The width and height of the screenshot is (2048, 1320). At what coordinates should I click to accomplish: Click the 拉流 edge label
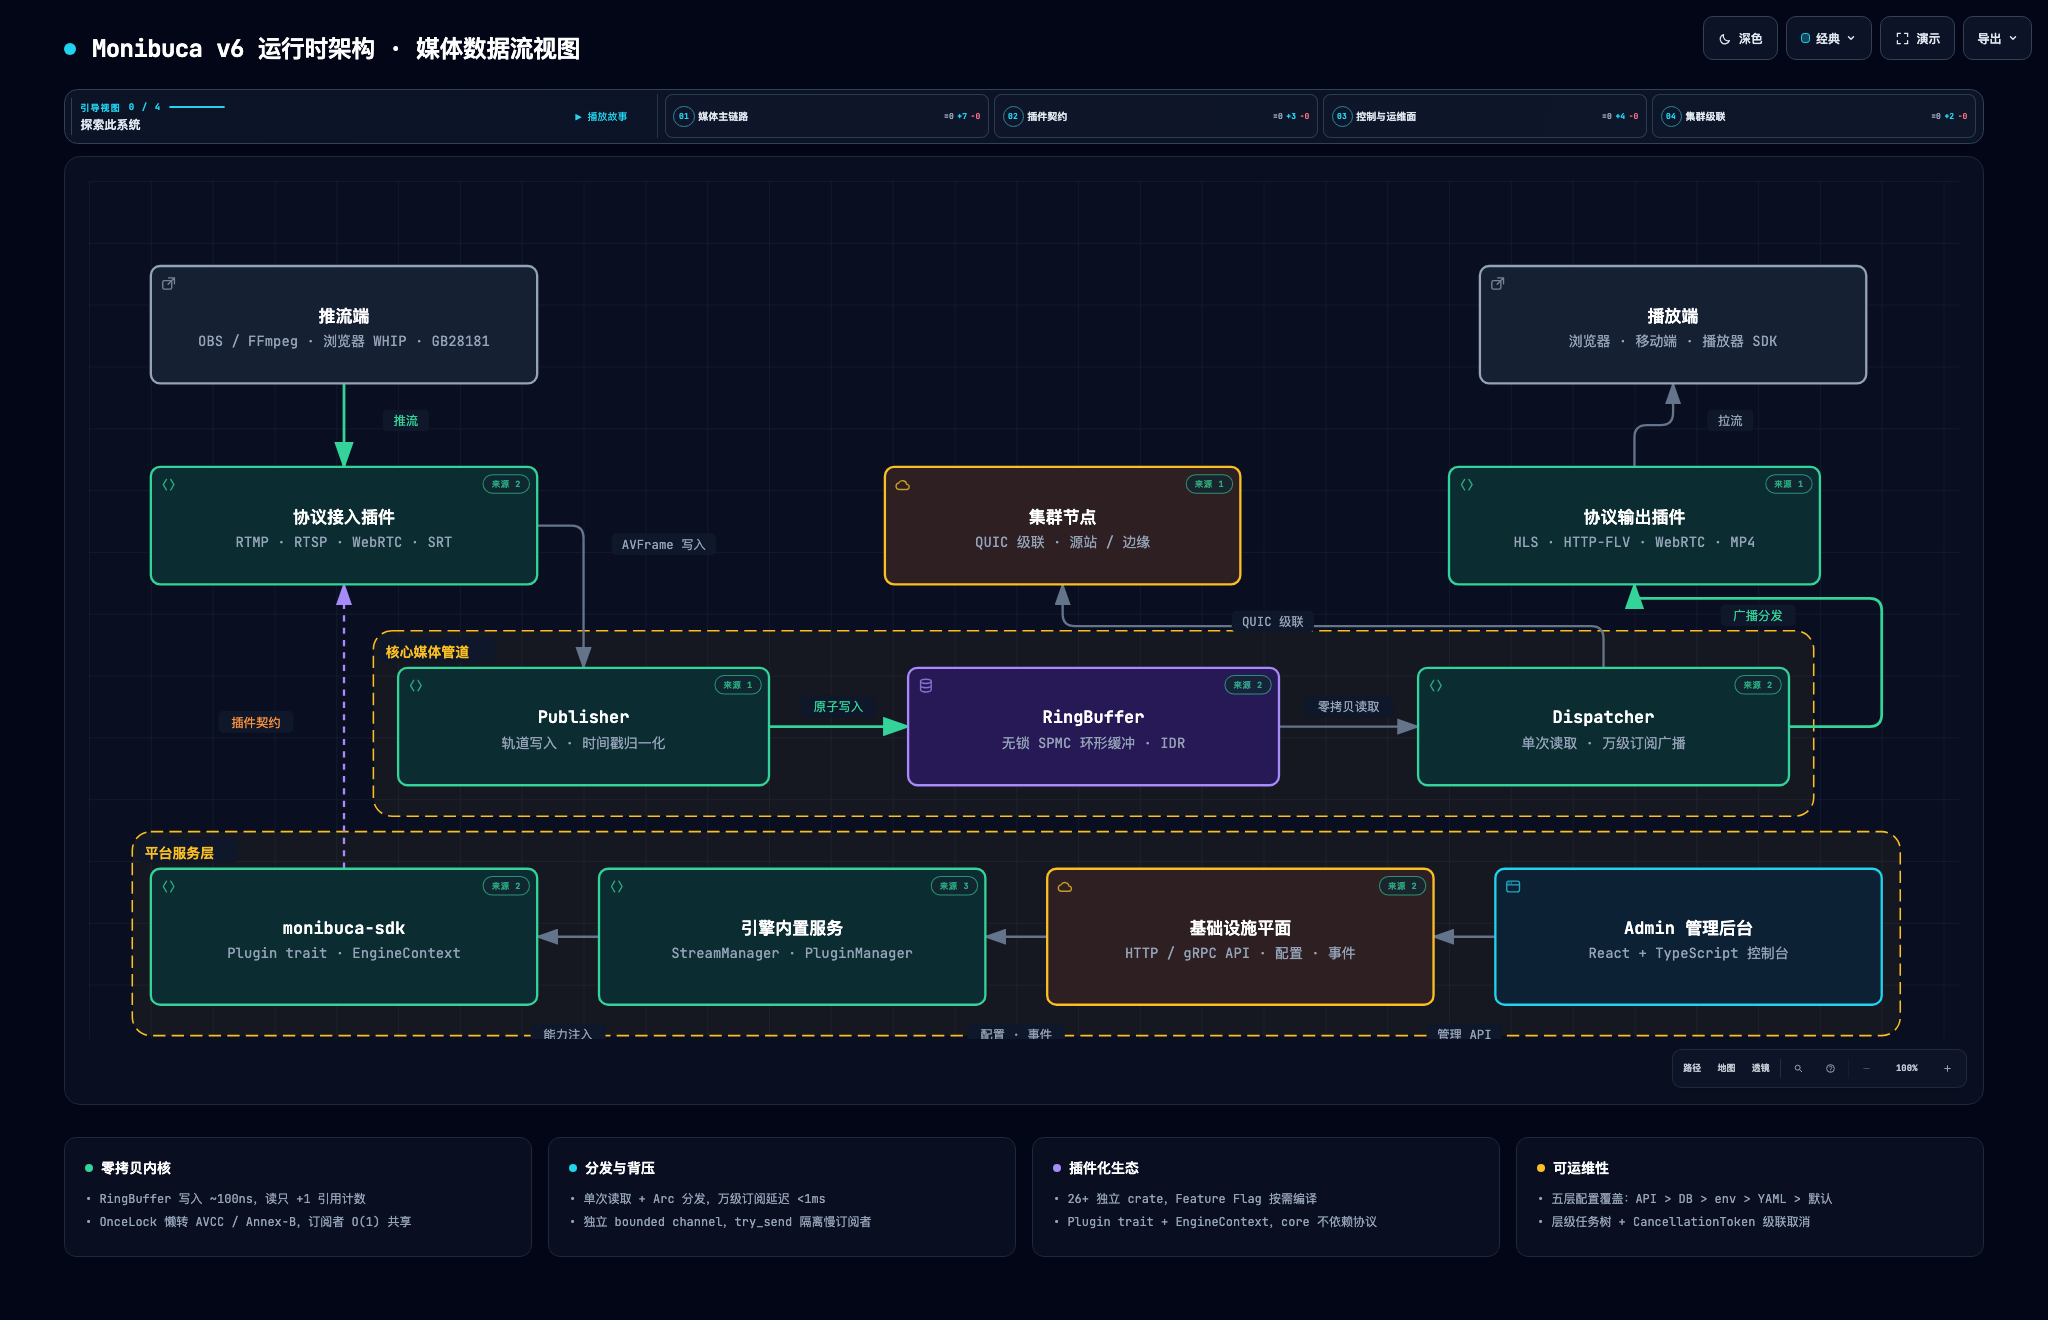pos(1730,421)
